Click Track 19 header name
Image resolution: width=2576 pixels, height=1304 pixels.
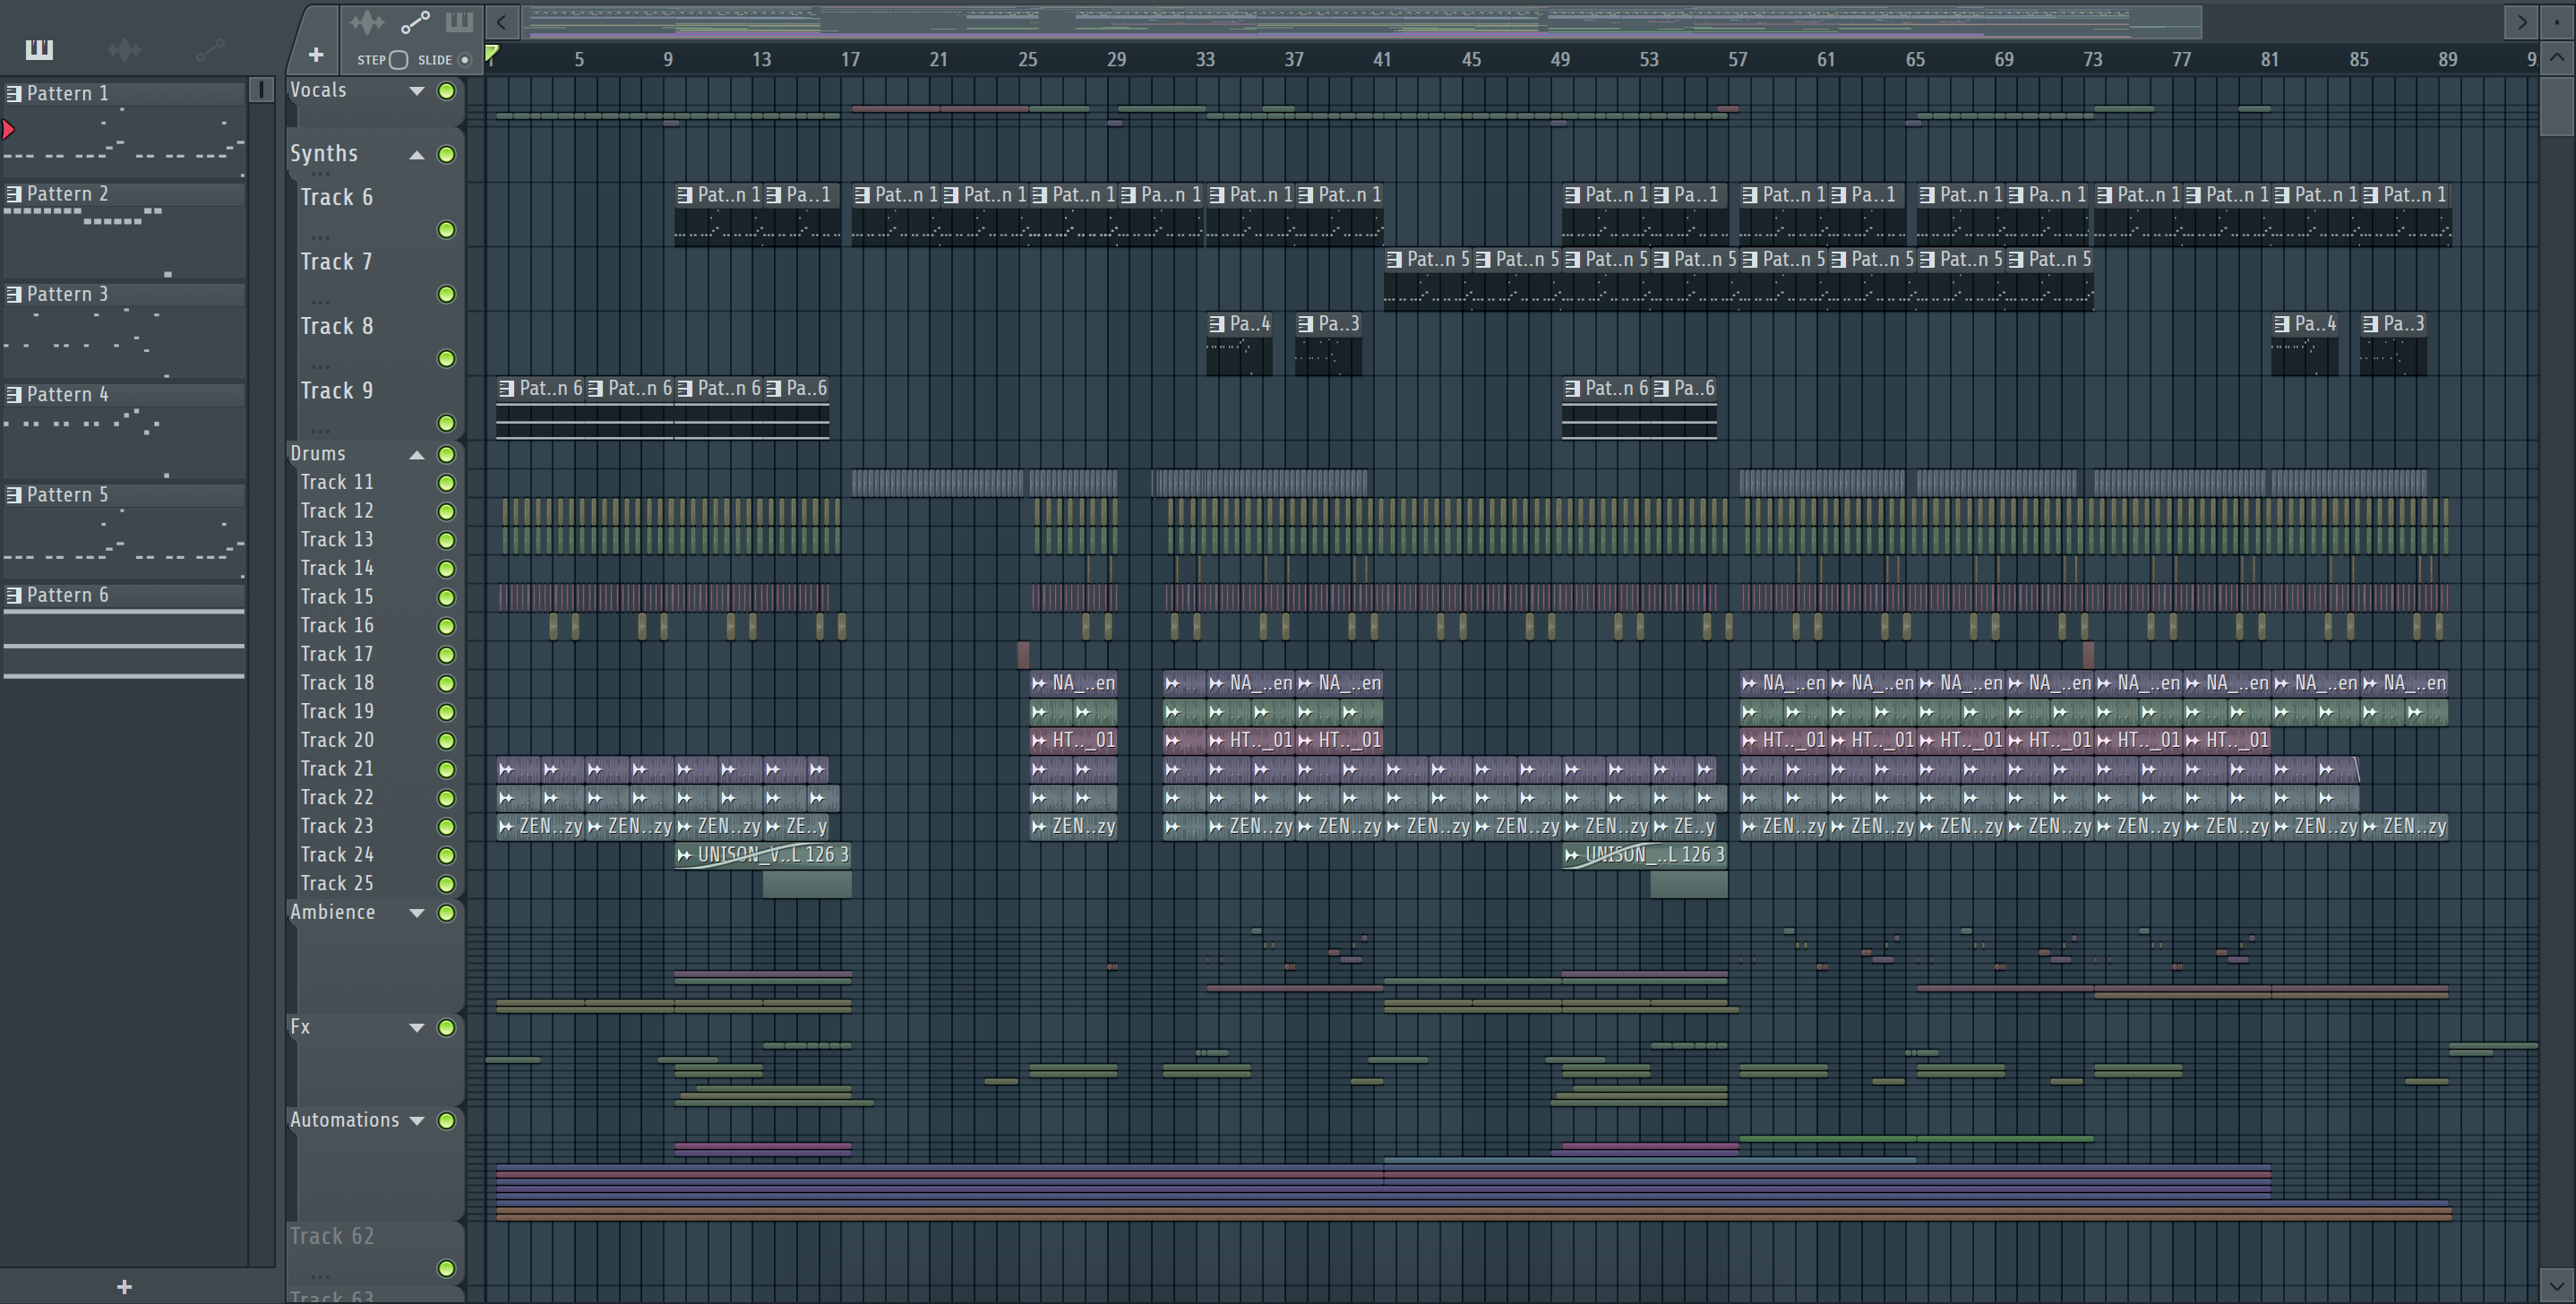click(336, 712)
